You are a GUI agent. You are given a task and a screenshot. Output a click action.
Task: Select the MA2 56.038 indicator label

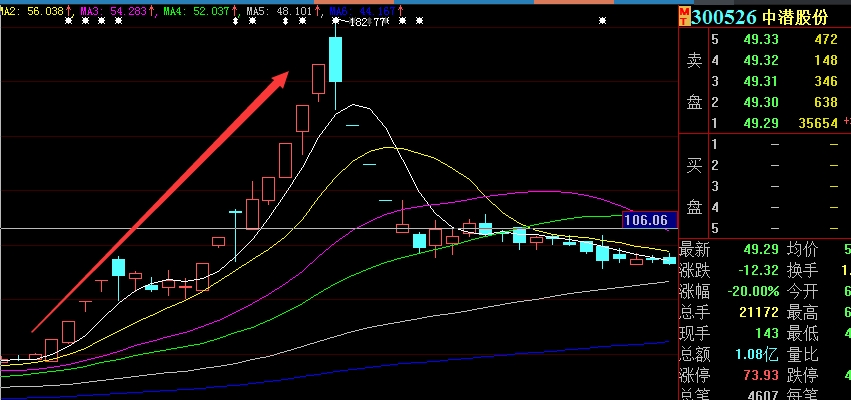click(33, 11)
